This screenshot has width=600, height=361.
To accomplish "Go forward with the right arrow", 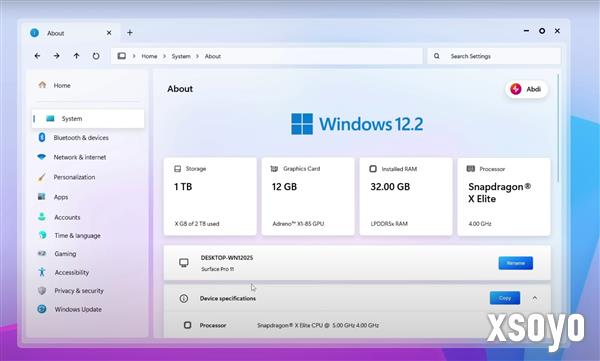I will pyautogui.click(x=57, y=56).
